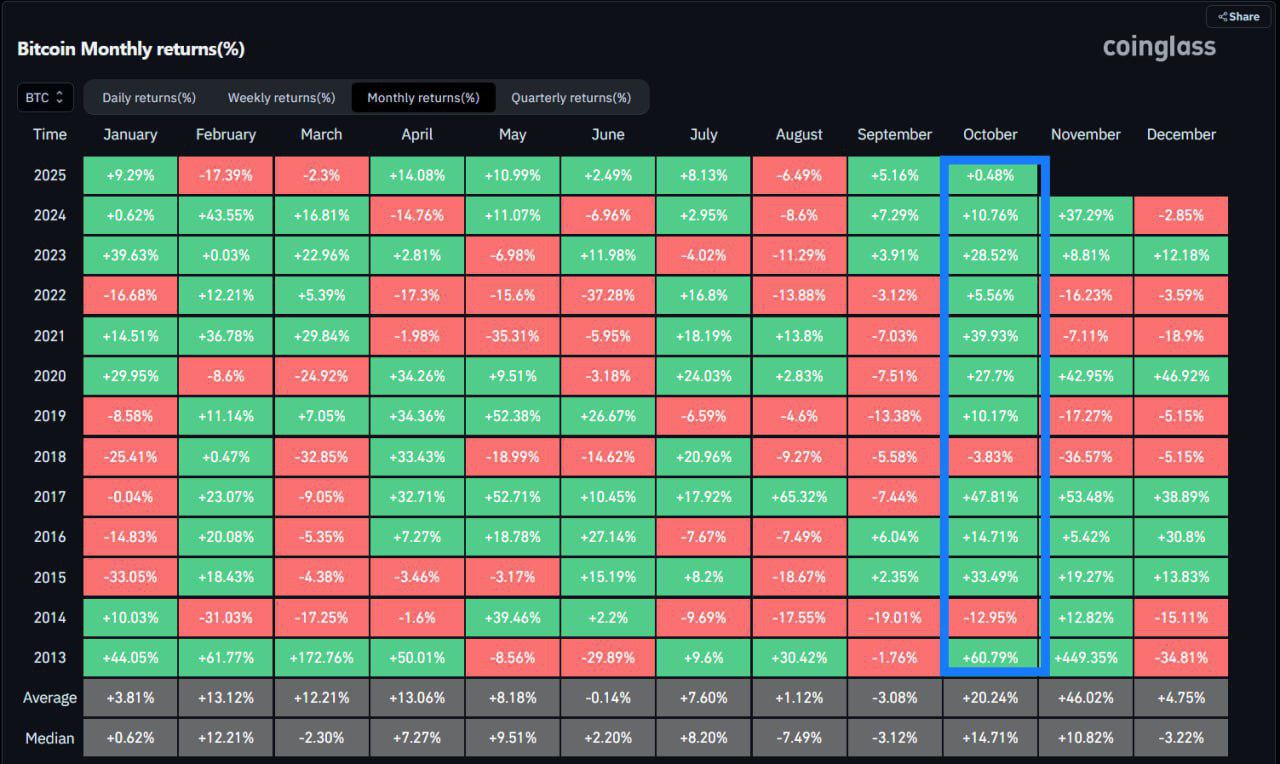1280x764 pixels.
Task: Click the coinglass logo
Action: (x=1159, y=46)
